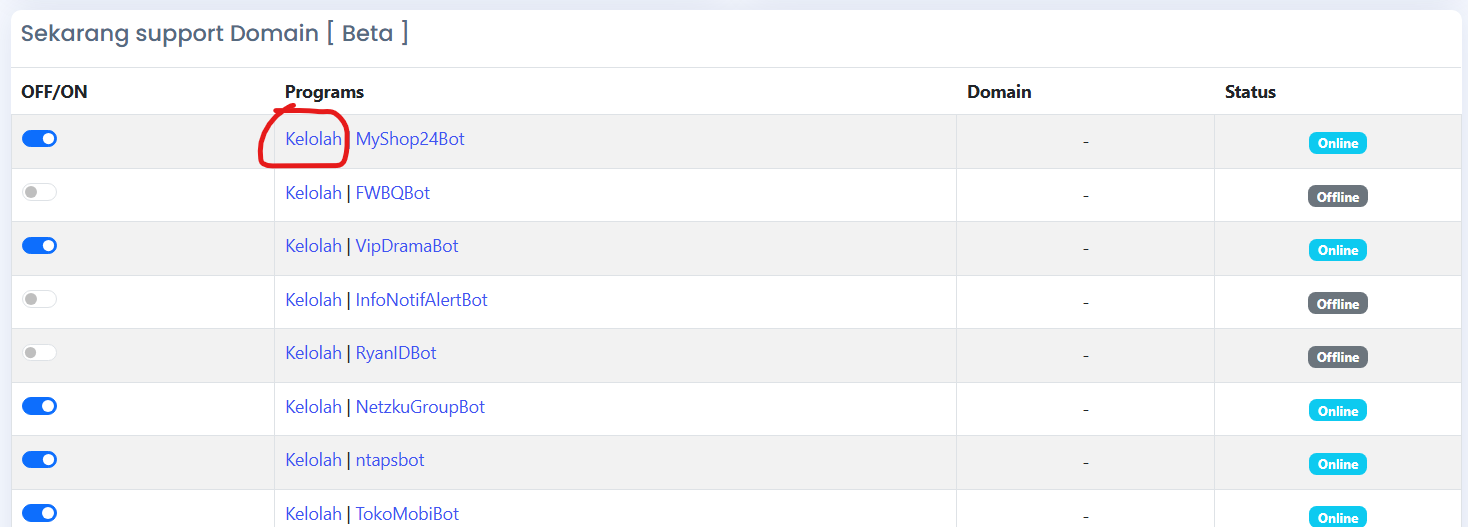This screenshot has height=527, width=1468.
Task: Open the NetzkuGroupBot program link
Action: 420,407
